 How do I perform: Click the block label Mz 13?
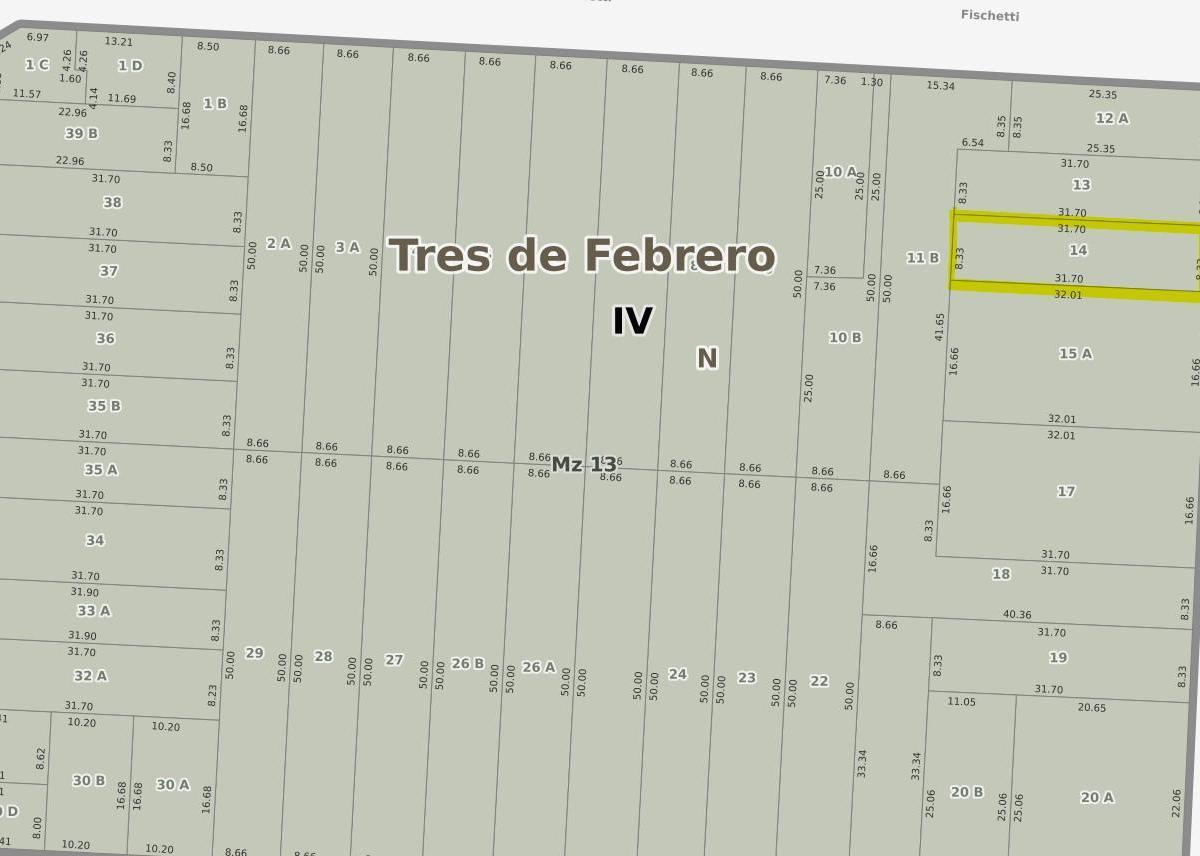pyautogui.click(x=584, y=464)
